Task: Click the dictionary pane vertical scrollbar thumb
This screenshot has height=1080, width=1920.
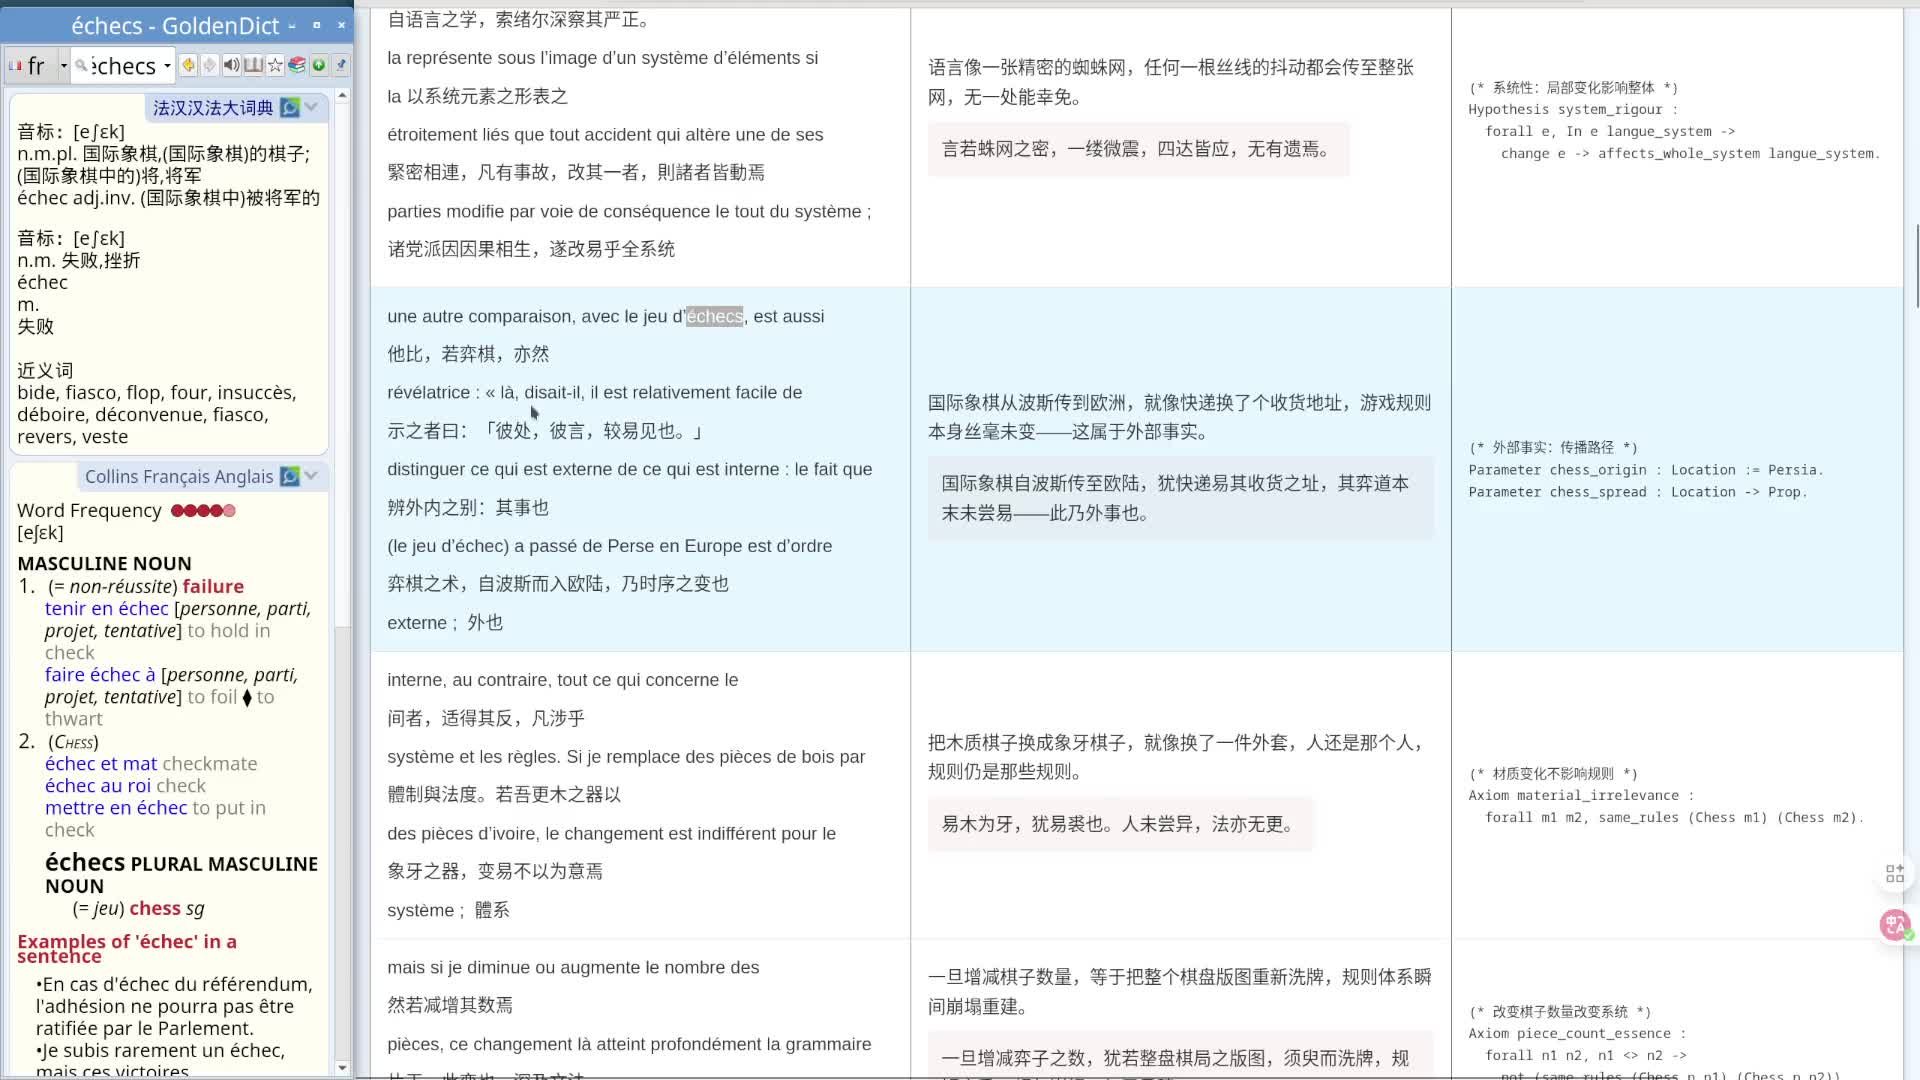Action: click(342, 365)
